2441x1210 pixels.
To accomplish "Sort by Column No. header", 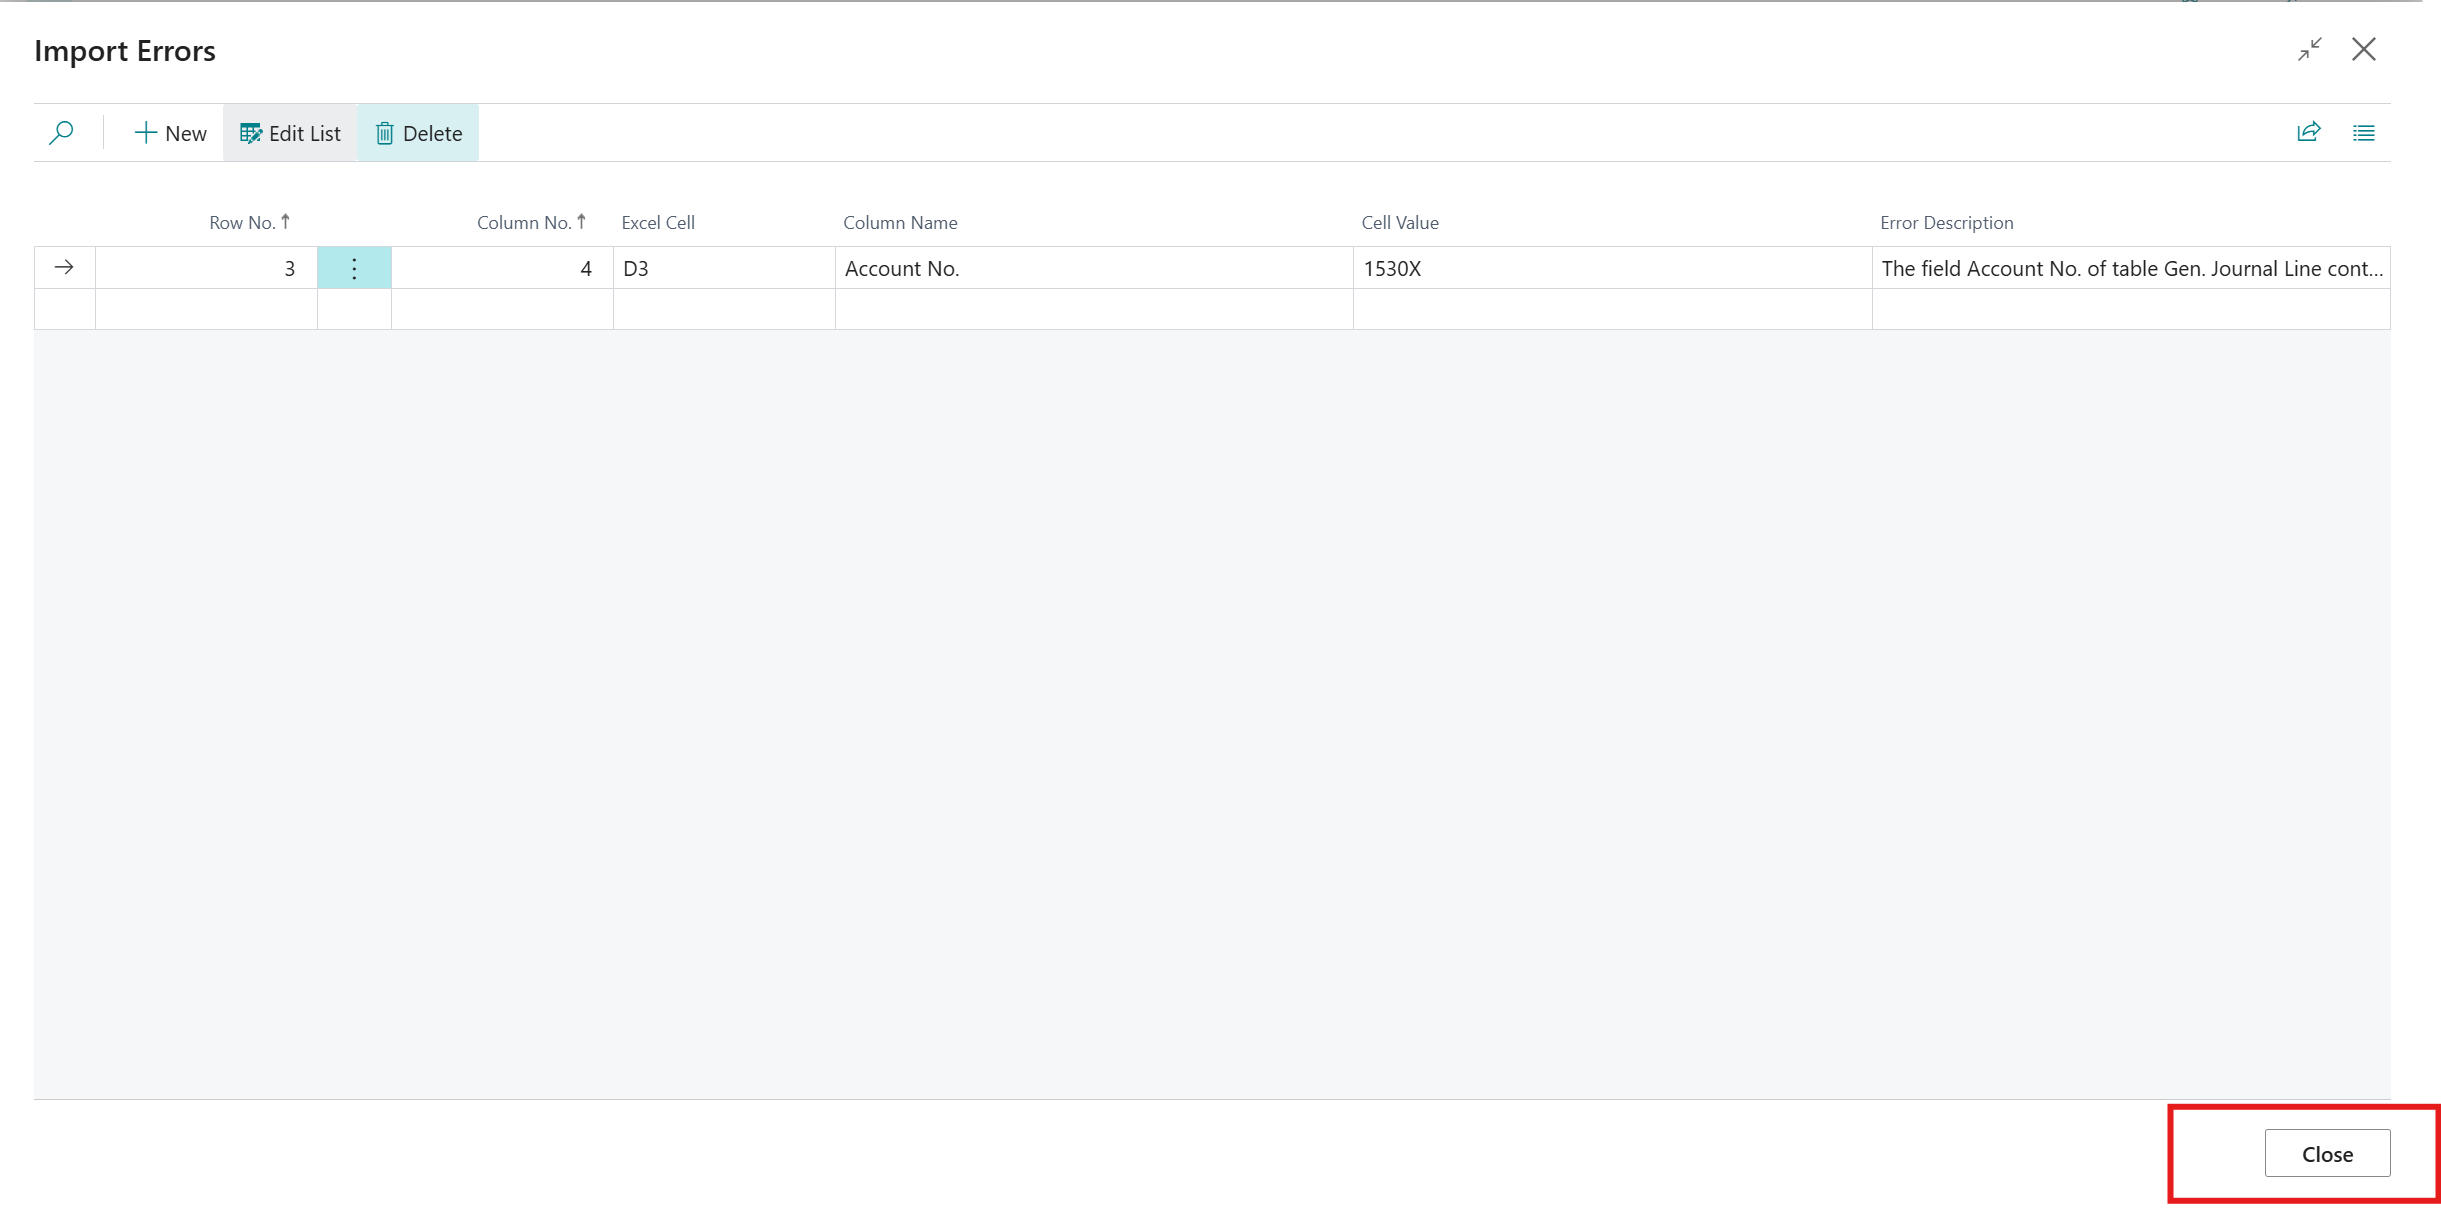I will point(524,222).
